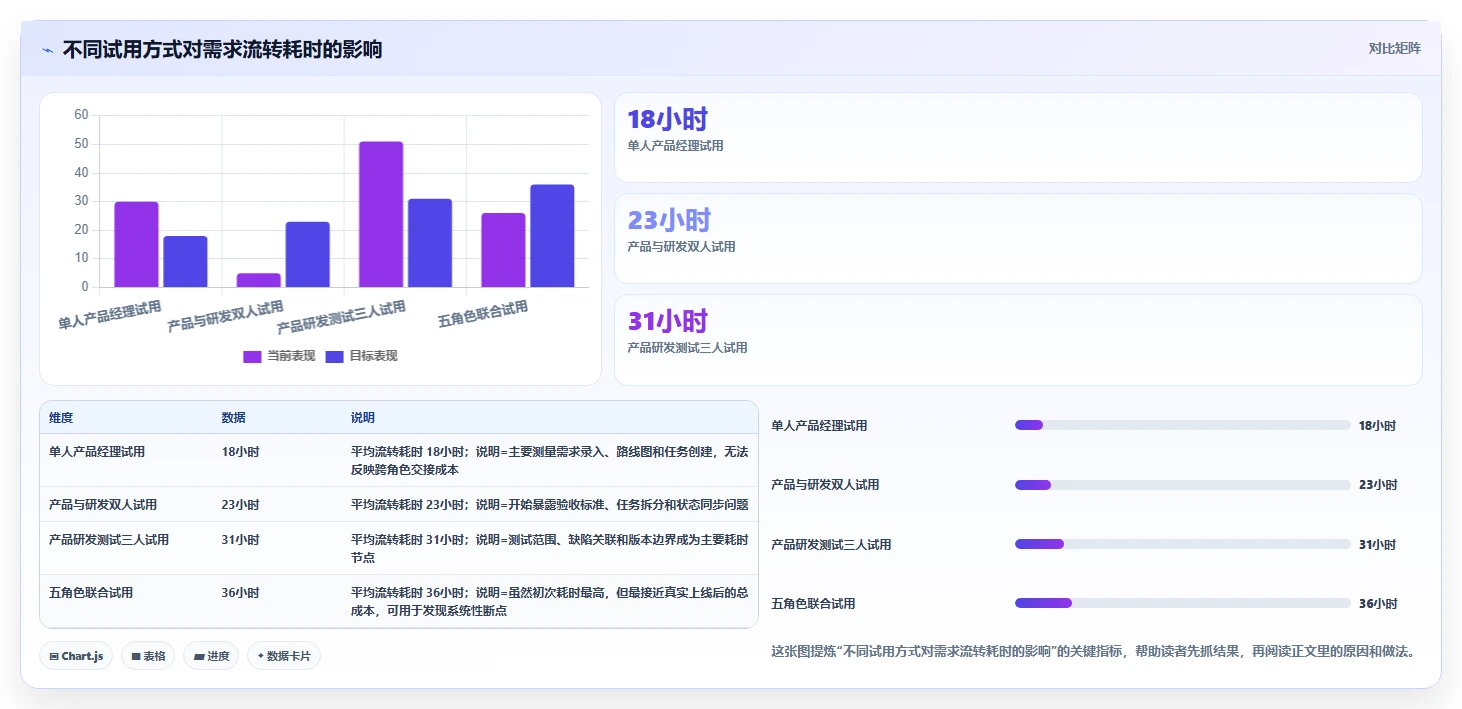
Task: Toggle the 目标表现 legend swatch
Action: [334, 356]
